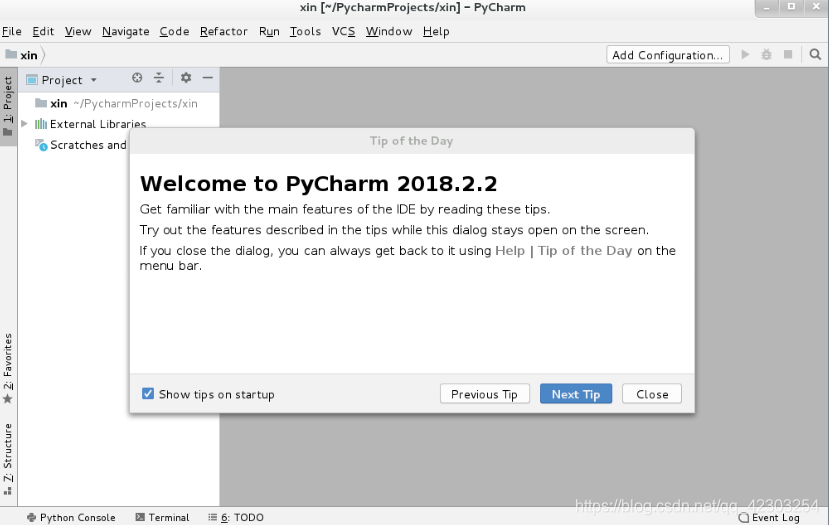This screenshot has width=829, height=525.
Task: Open the Refactor menu
Action: (224, 31)
